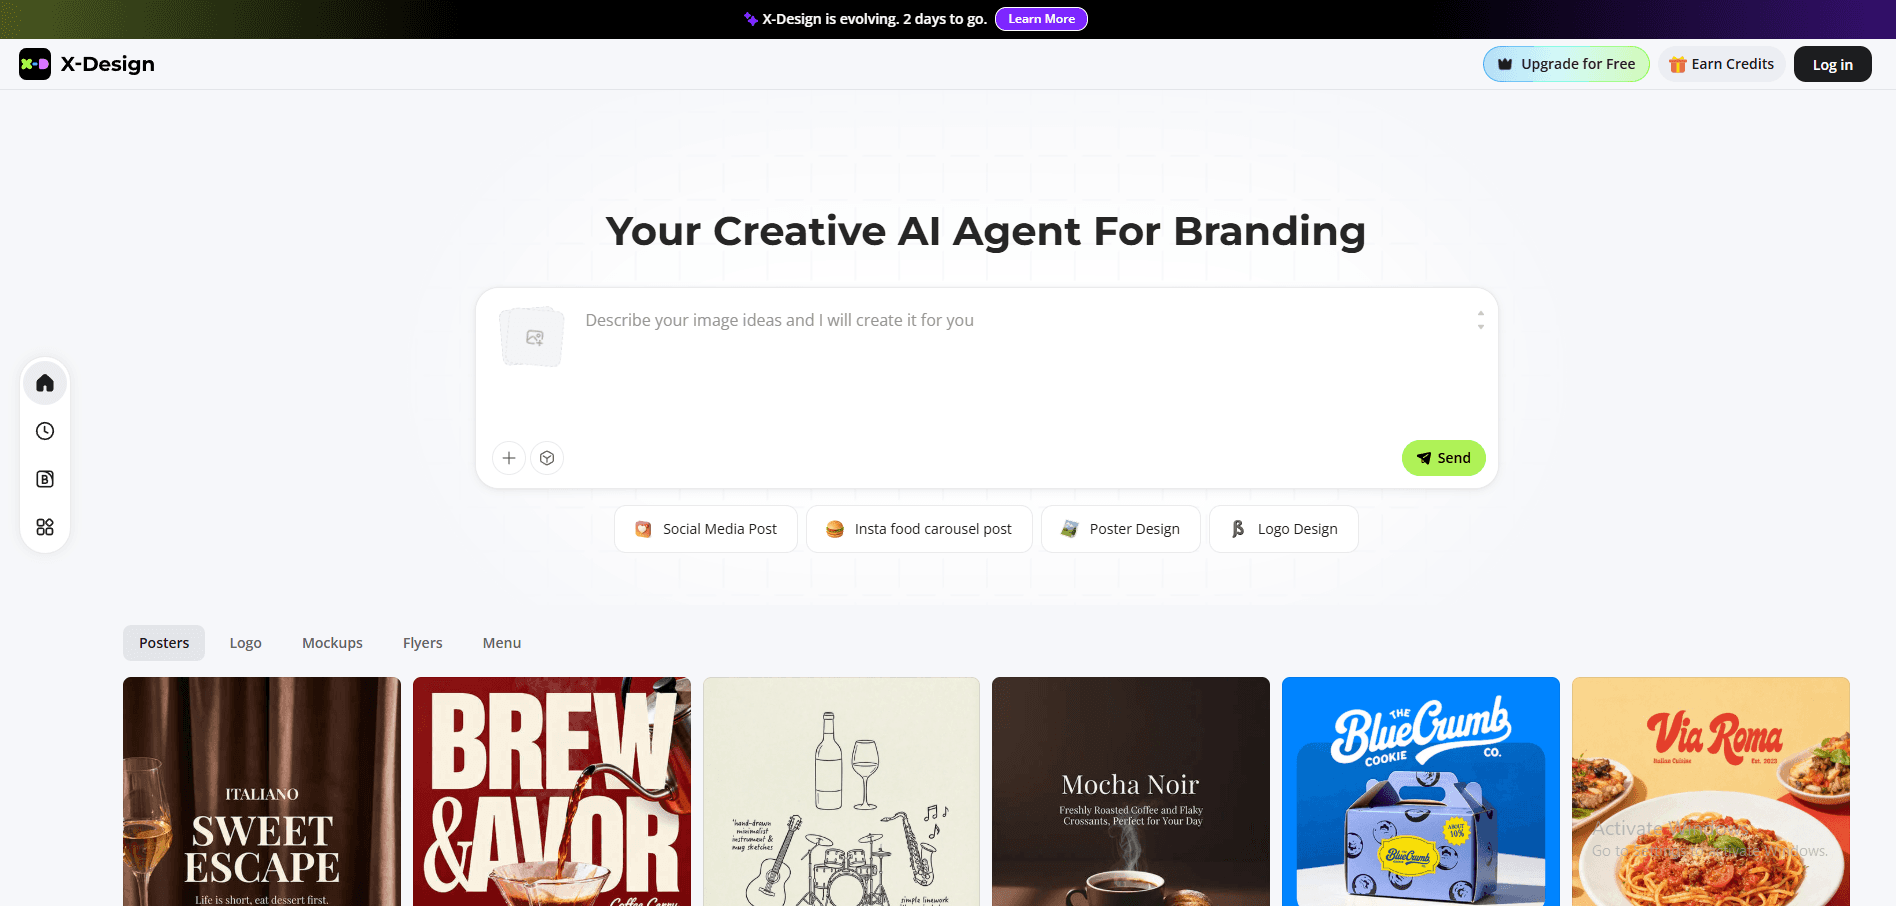Switch to the Logo tab
This screenshot has width=1896, height=906.
[245, 643]
